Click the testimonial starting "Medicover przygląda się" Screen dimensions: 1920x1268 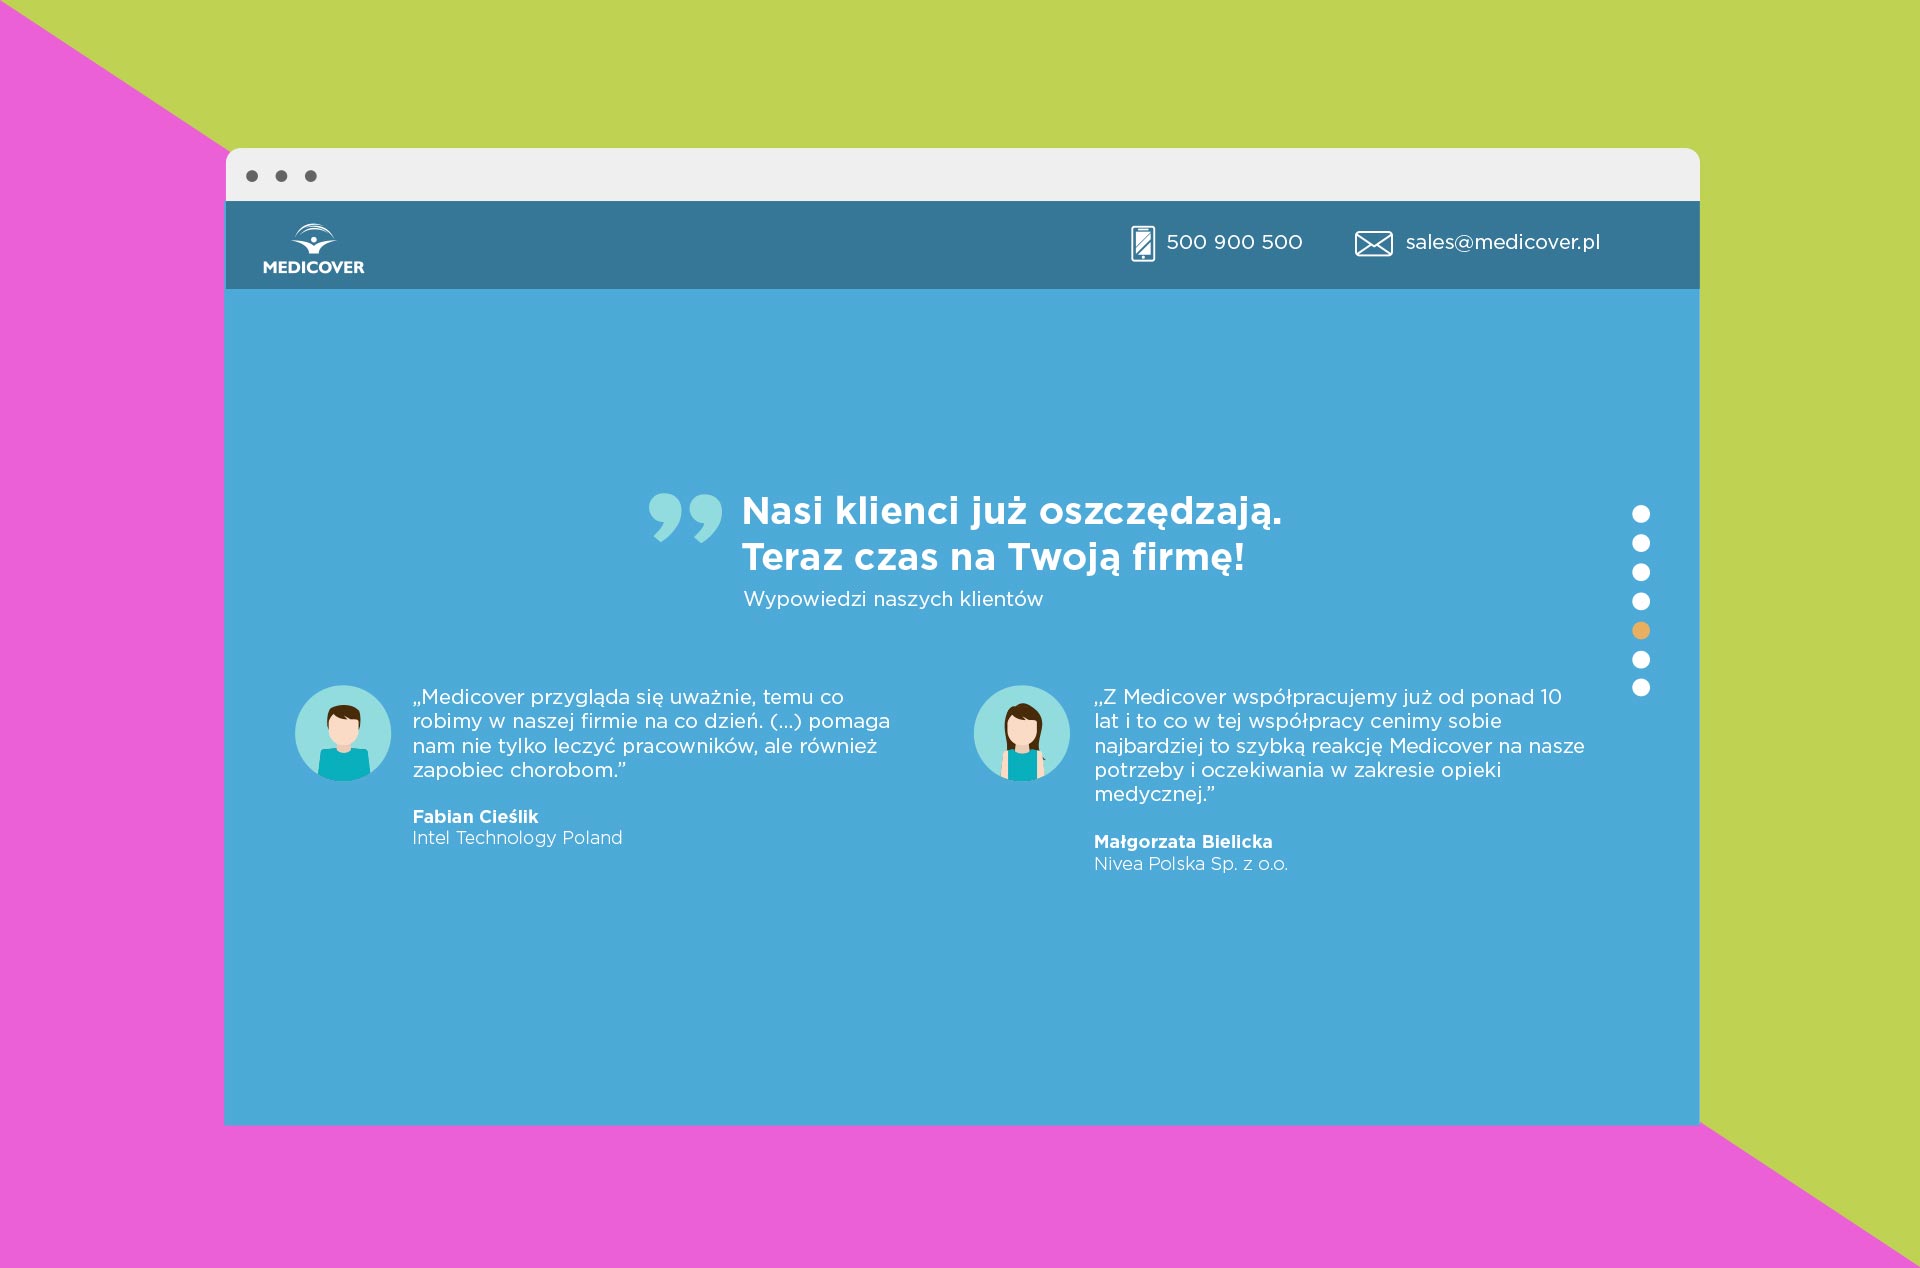click(x=651, y=733)
